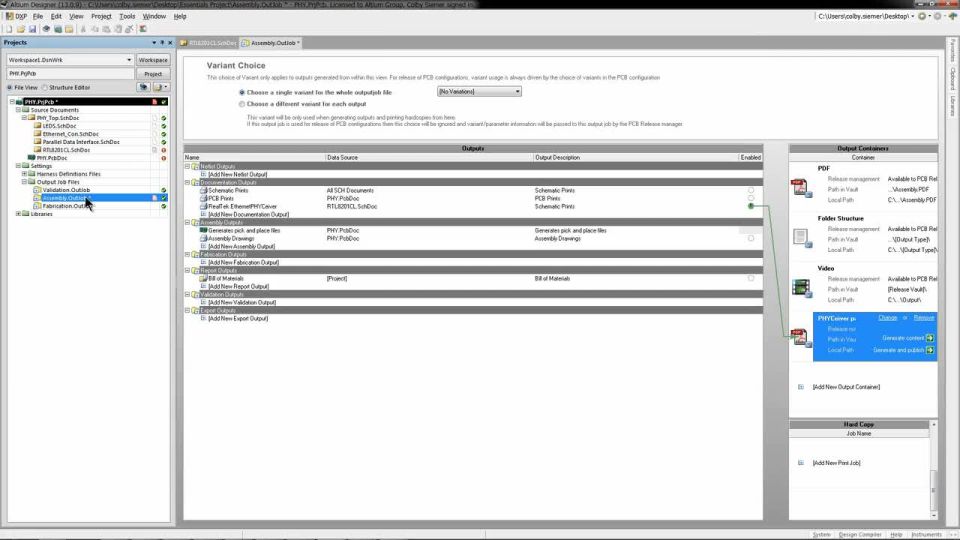960x540 pixels.
Task: Collapse the Output Job Files node
Action: tap(24, 182)
